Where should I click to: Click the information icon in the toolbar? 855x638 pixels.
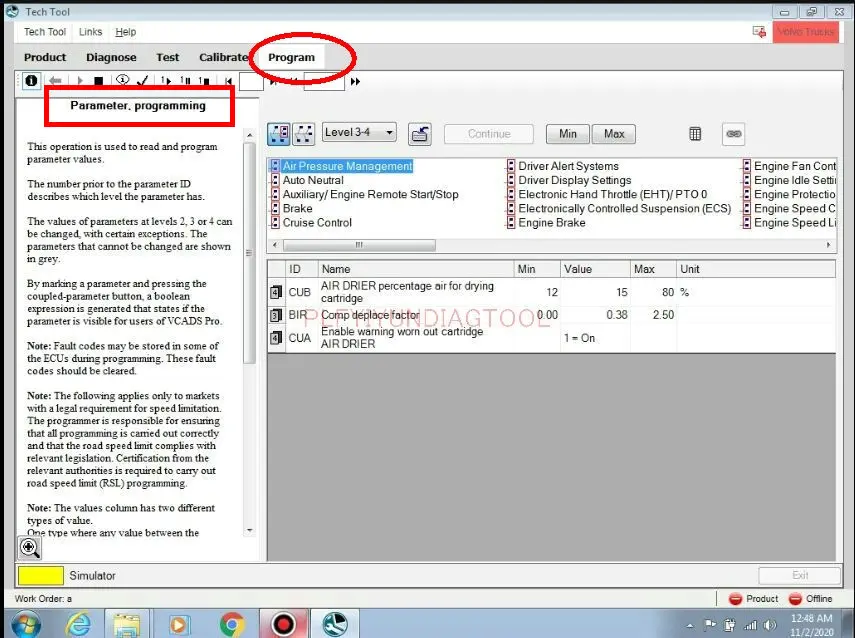tap(31, 81)
